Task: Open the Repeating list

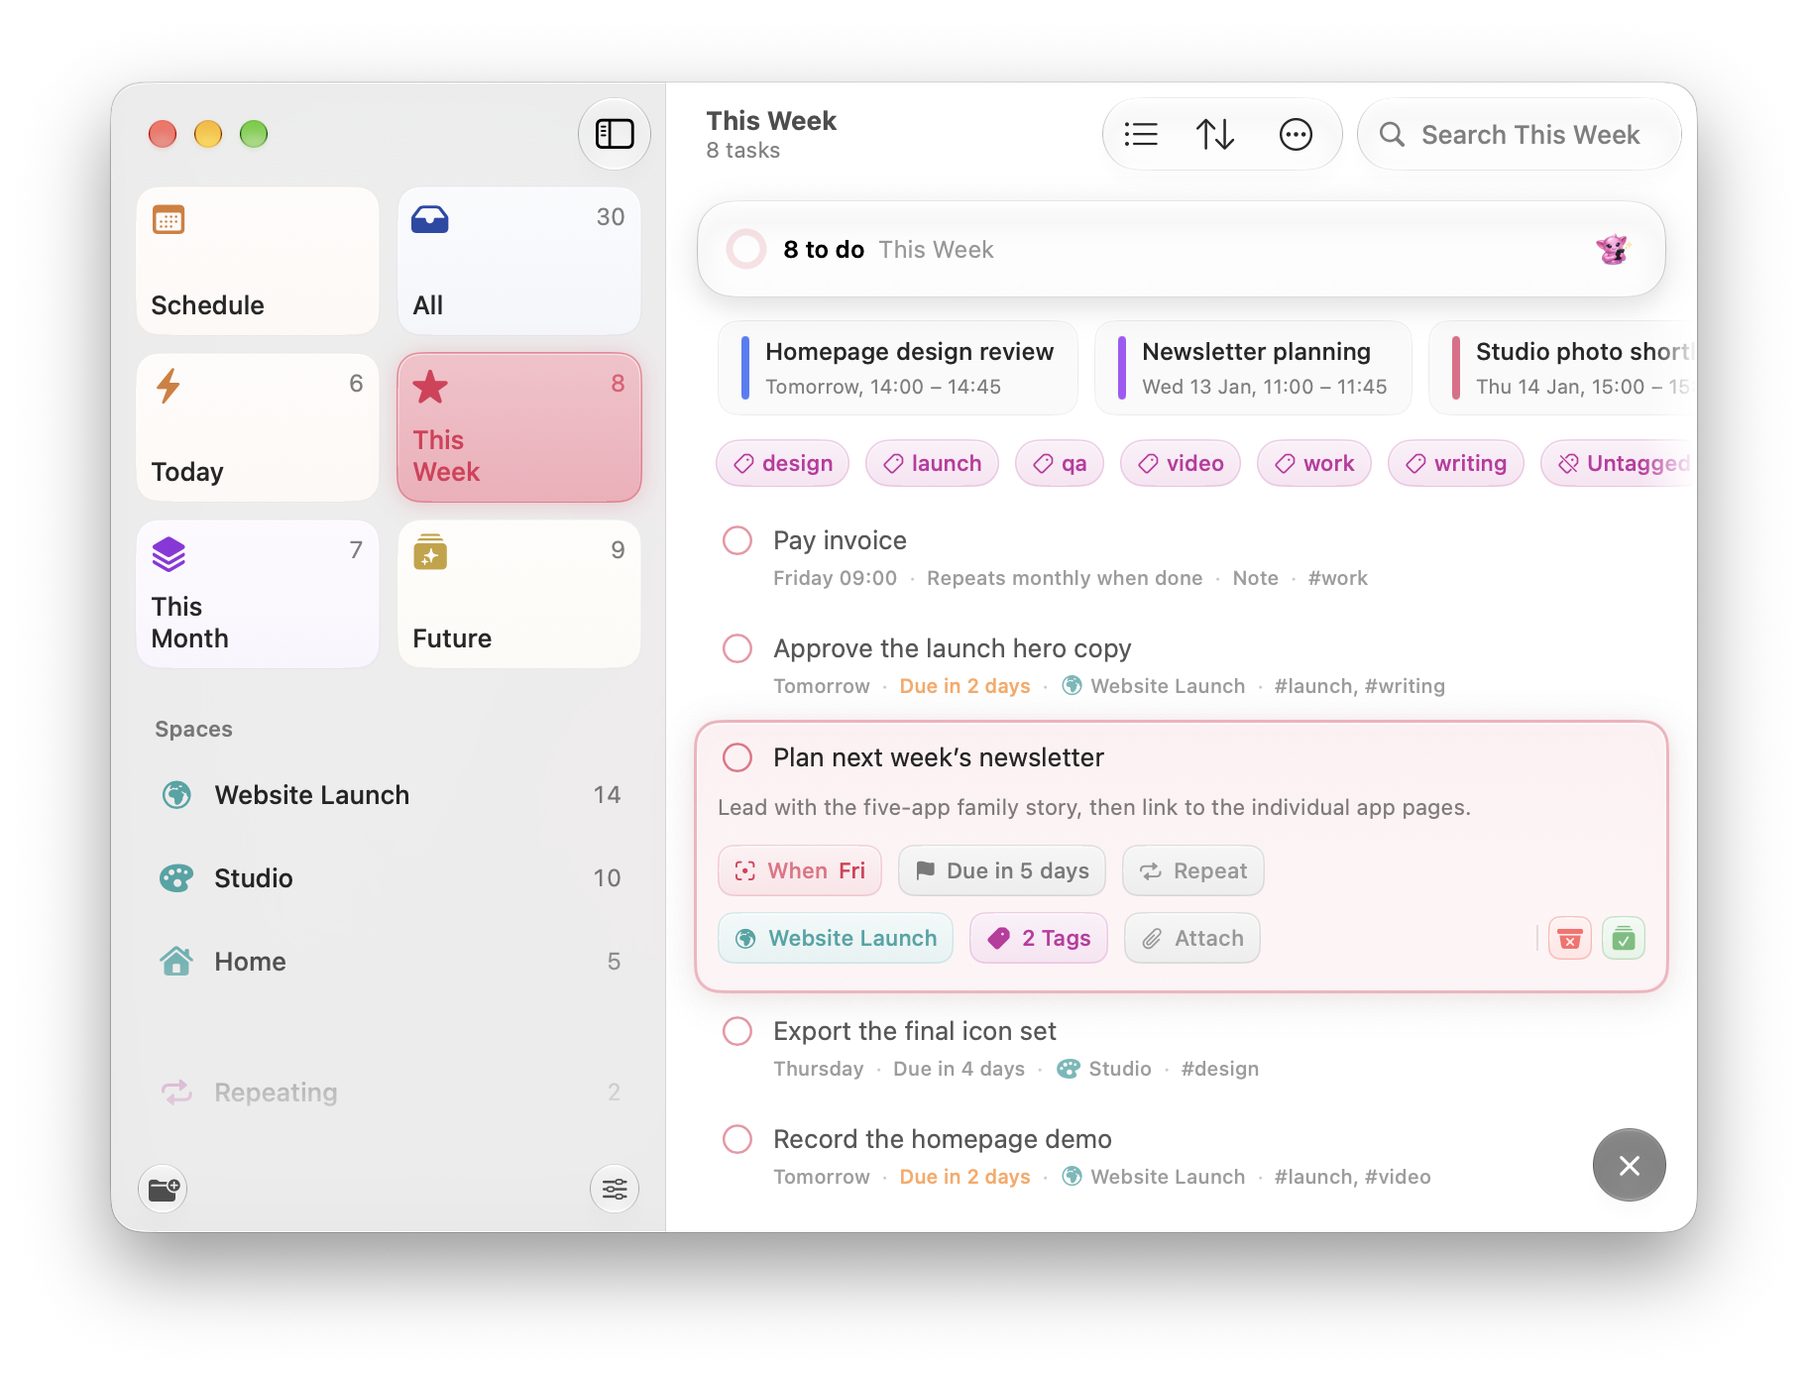Action: point(389,1092)
